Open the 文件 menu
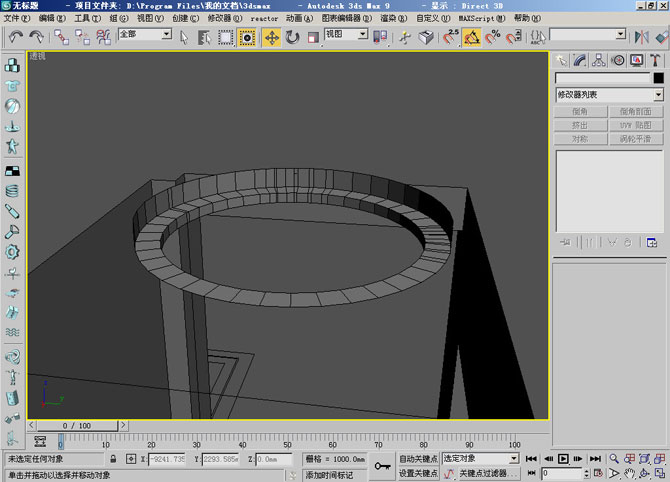Screen dimensions: 670x482 [x=17, y=18]
